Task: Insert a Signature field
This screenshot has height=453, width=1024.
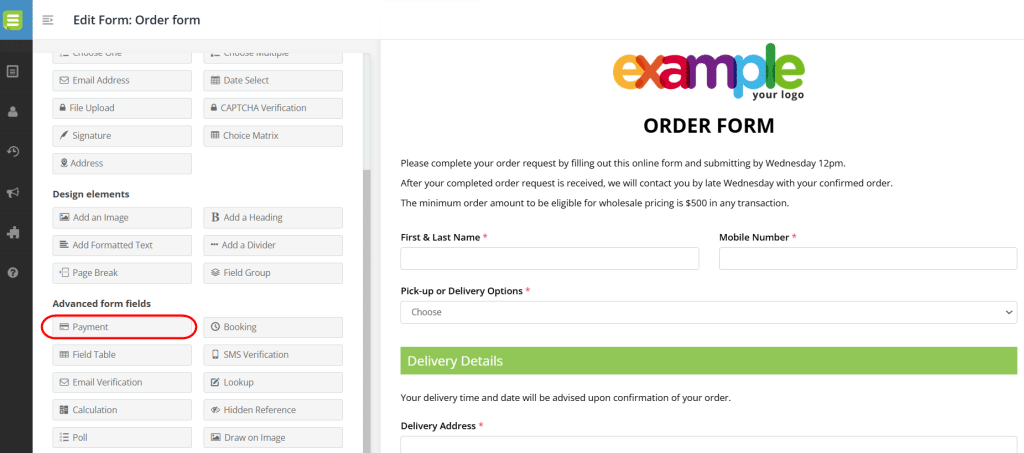Action: coord(121,135)
